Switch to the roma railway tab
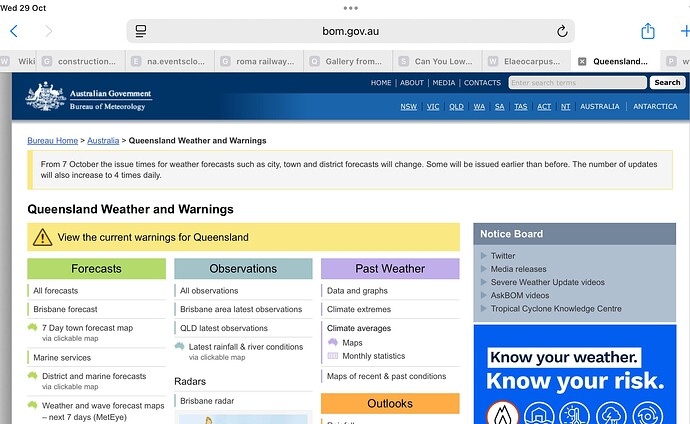Screen dimensions: 690x424 click(x=259, y=61)
